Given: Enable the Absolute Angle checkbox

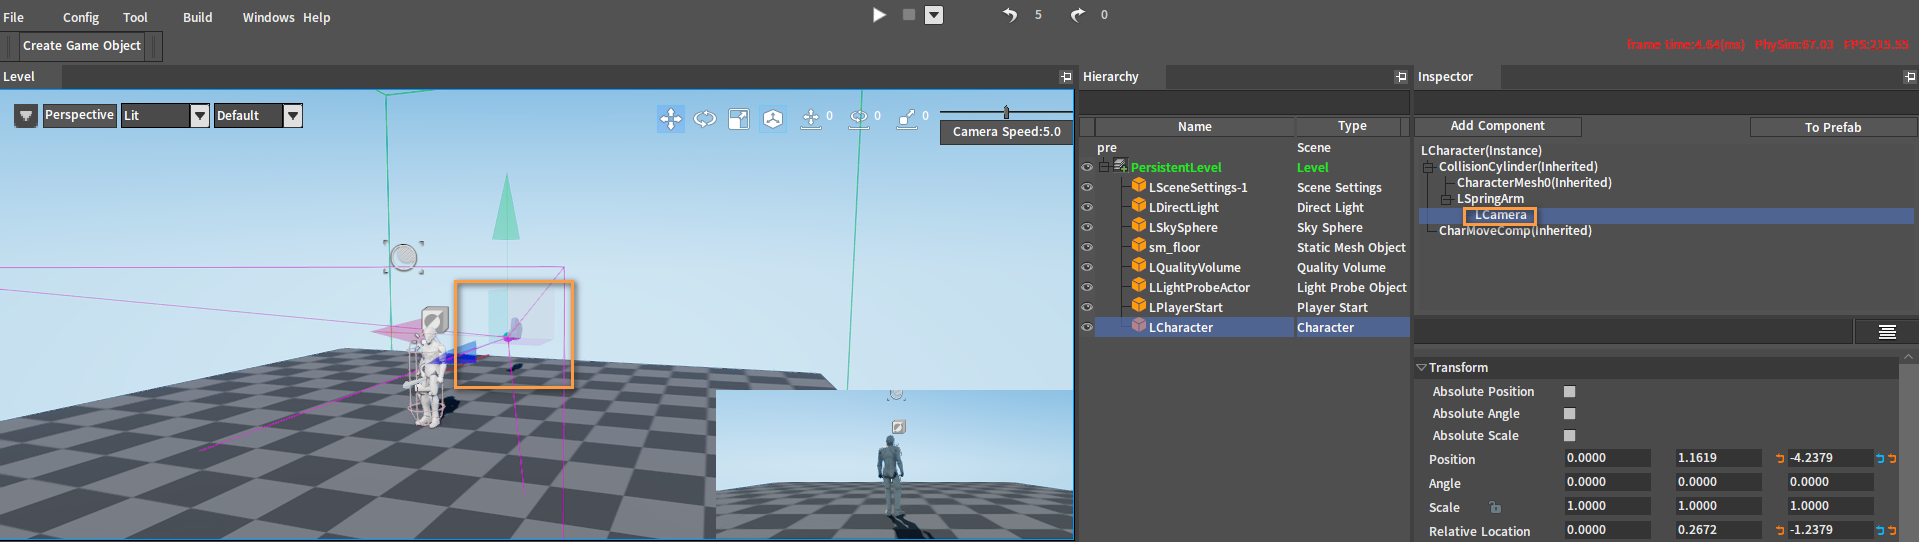Looking at the screenshot, I should click(x=1569, y=414).
